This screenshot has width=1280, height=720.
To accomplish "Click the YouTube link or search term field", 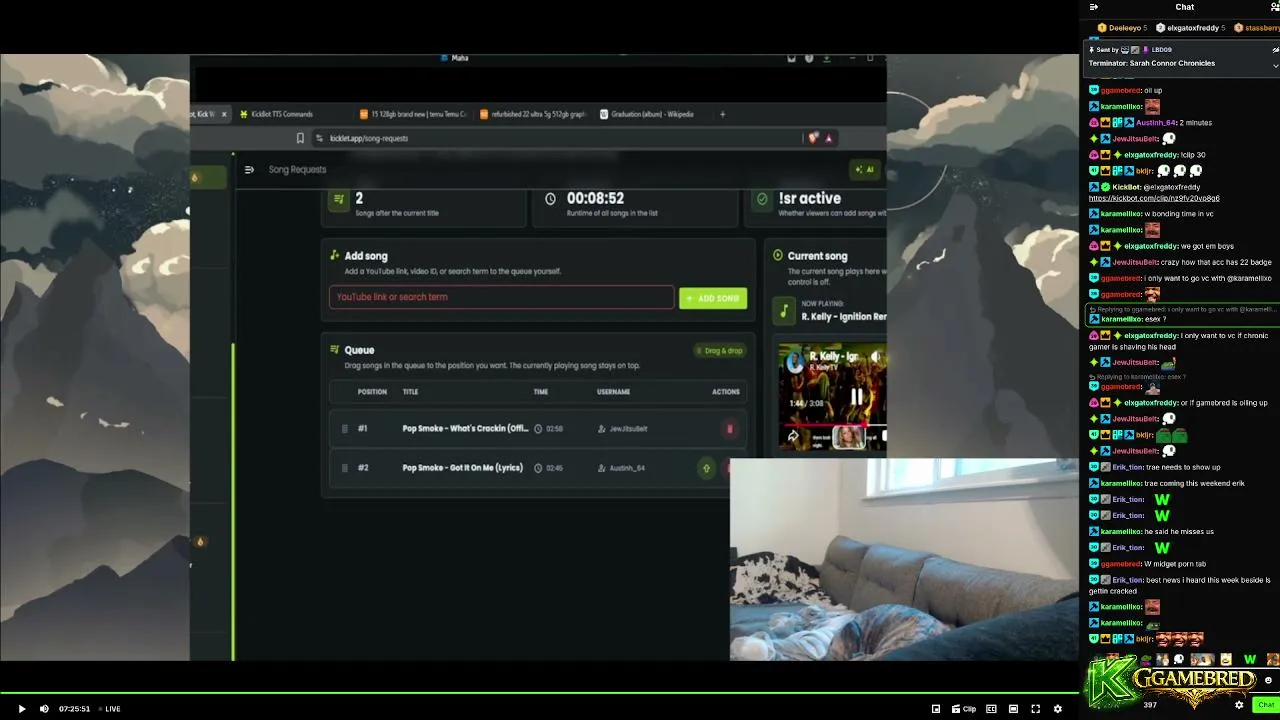I will click(501, 297).
